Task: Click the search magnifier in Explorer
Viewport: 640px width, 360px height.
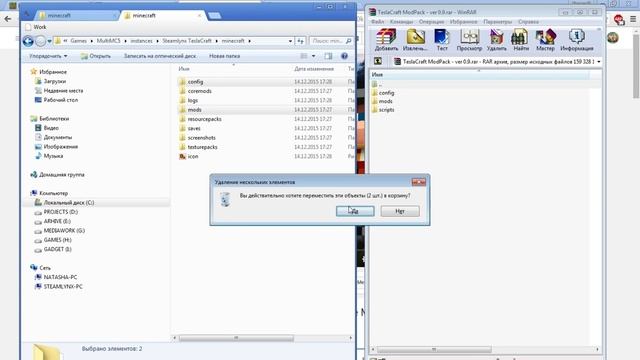Action: pos(348,41)
